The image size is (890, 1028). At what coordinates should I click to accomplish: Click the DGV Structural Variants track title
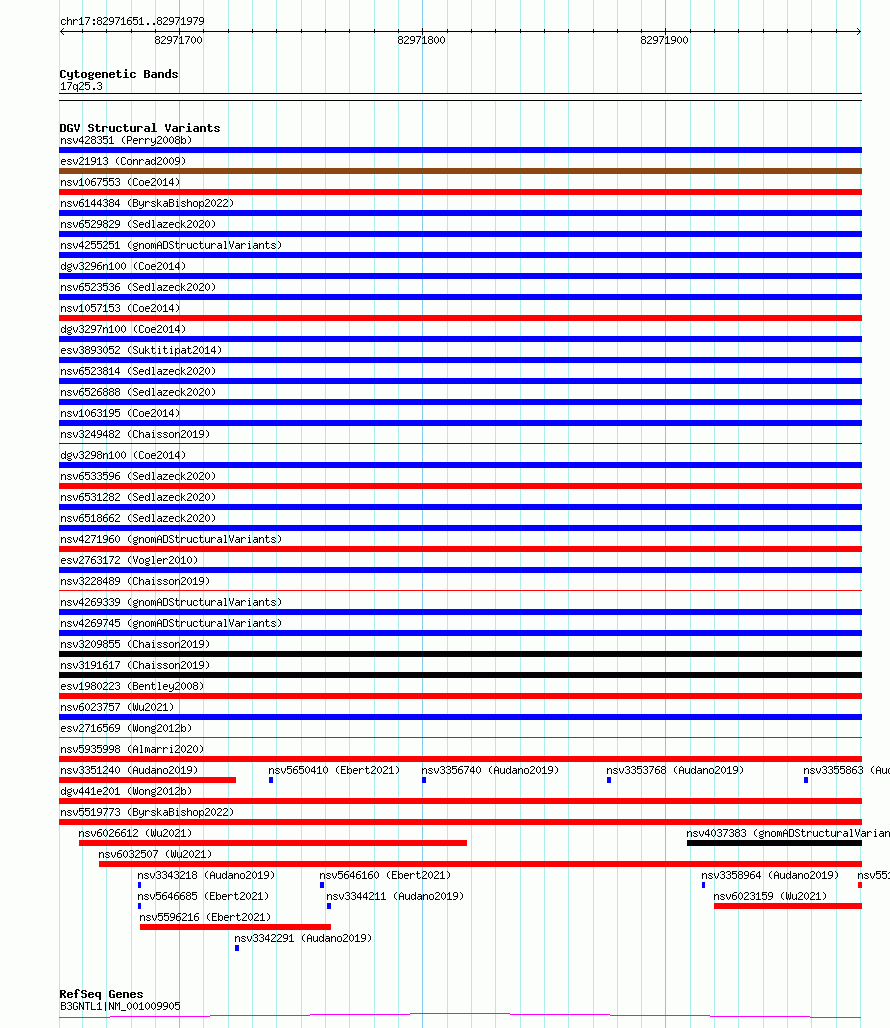[x=140, y=128]
